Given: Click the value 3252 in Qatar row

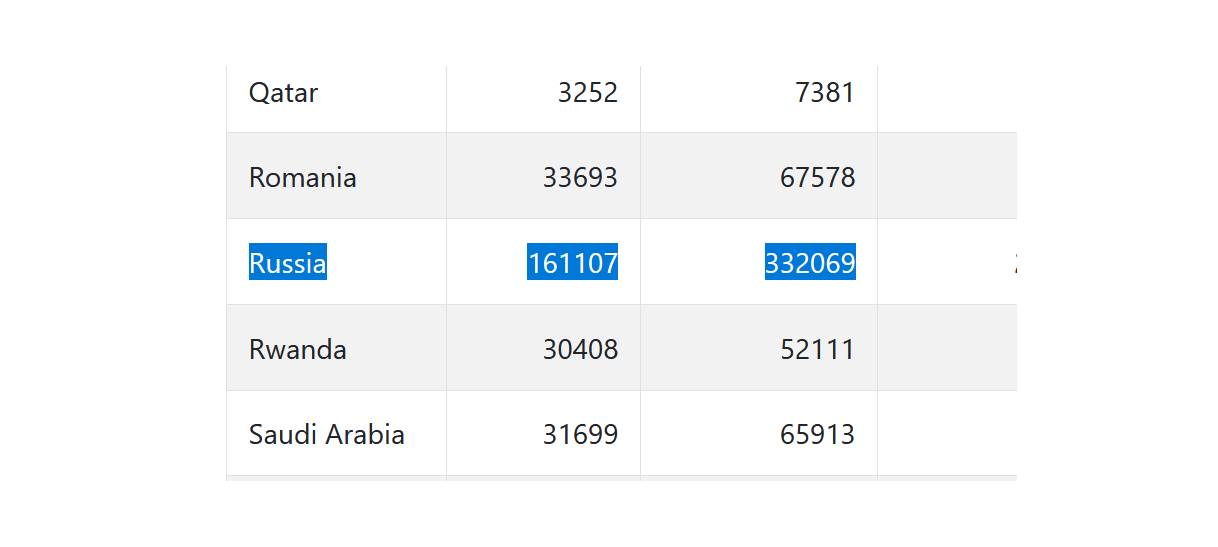Looking at the screenshot, I should pyautogui.click(x=588, y=93).
